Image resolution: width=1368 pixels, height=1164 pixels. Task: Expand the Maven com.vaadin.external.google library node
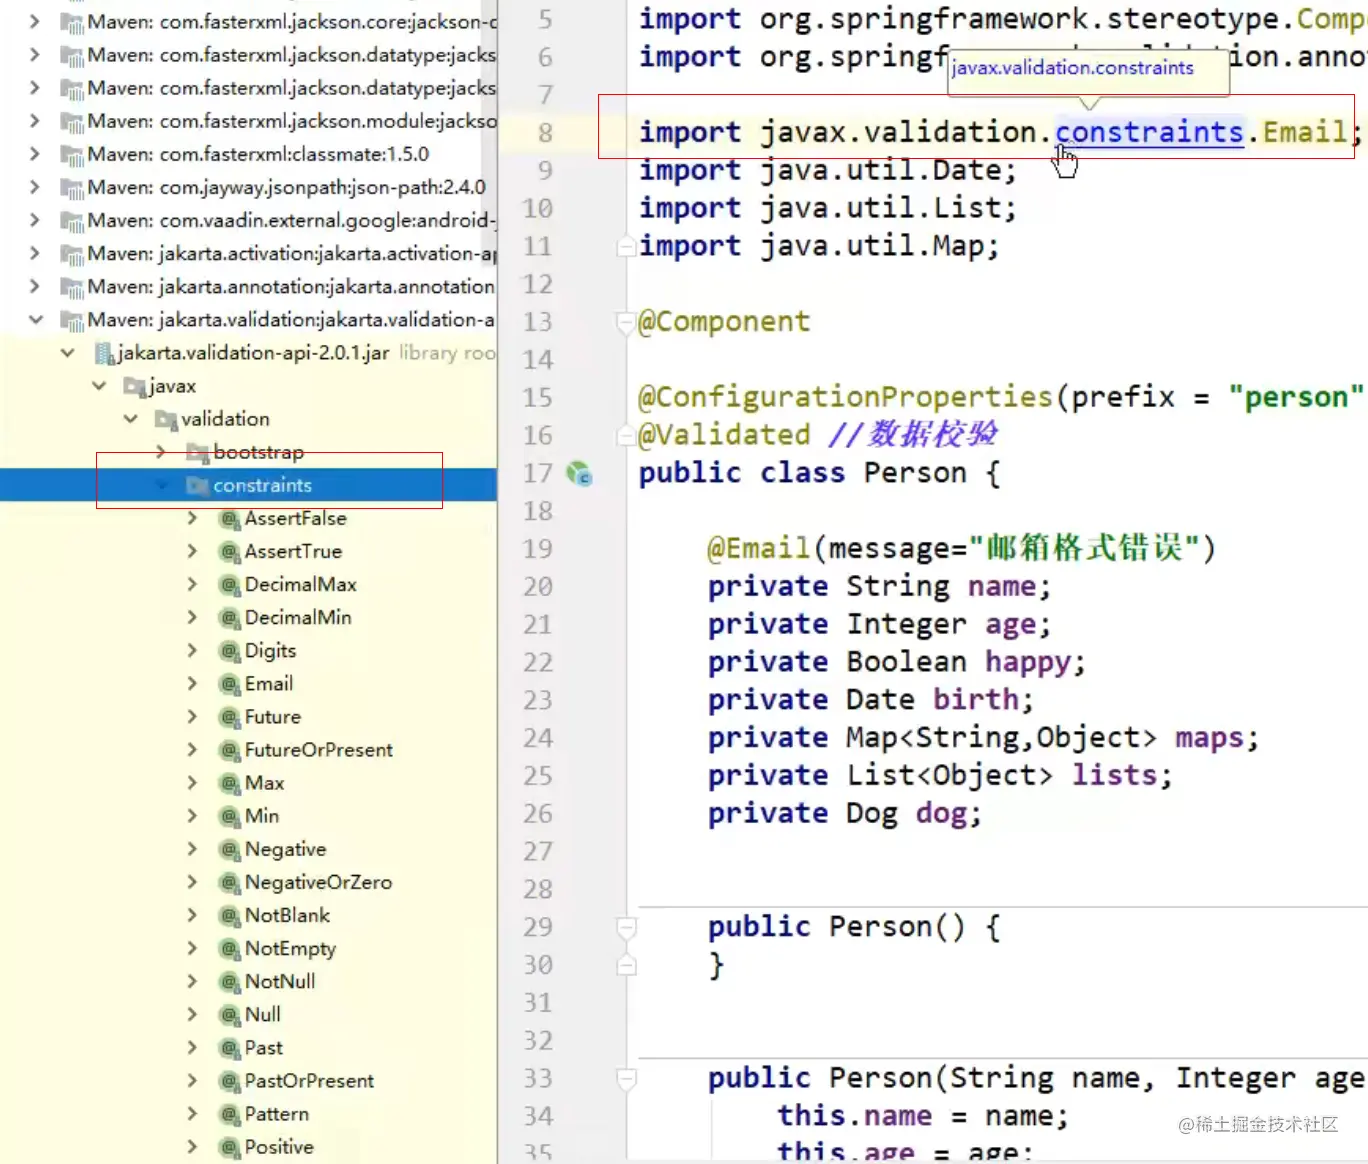click(35, 220)
